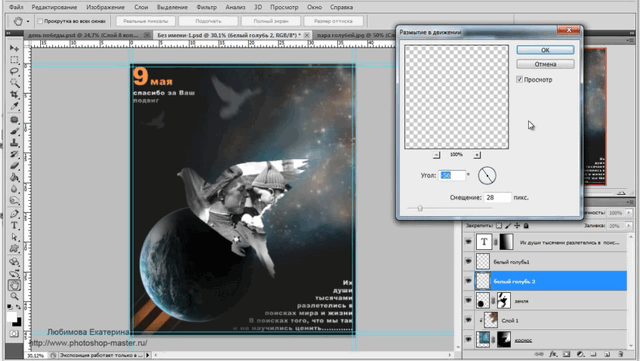Select the Eyedropper tool
This screenshot has width=640, height=361.
tap(14, 106)
